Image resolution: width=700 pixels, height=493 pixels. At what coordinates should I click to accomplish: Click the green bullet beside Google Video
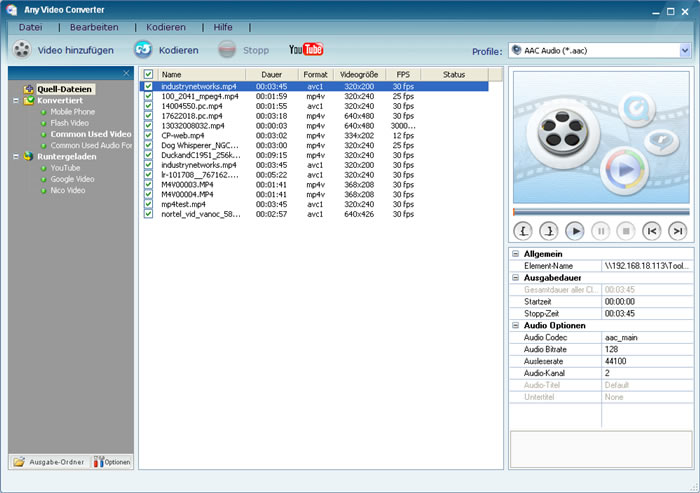43,180
